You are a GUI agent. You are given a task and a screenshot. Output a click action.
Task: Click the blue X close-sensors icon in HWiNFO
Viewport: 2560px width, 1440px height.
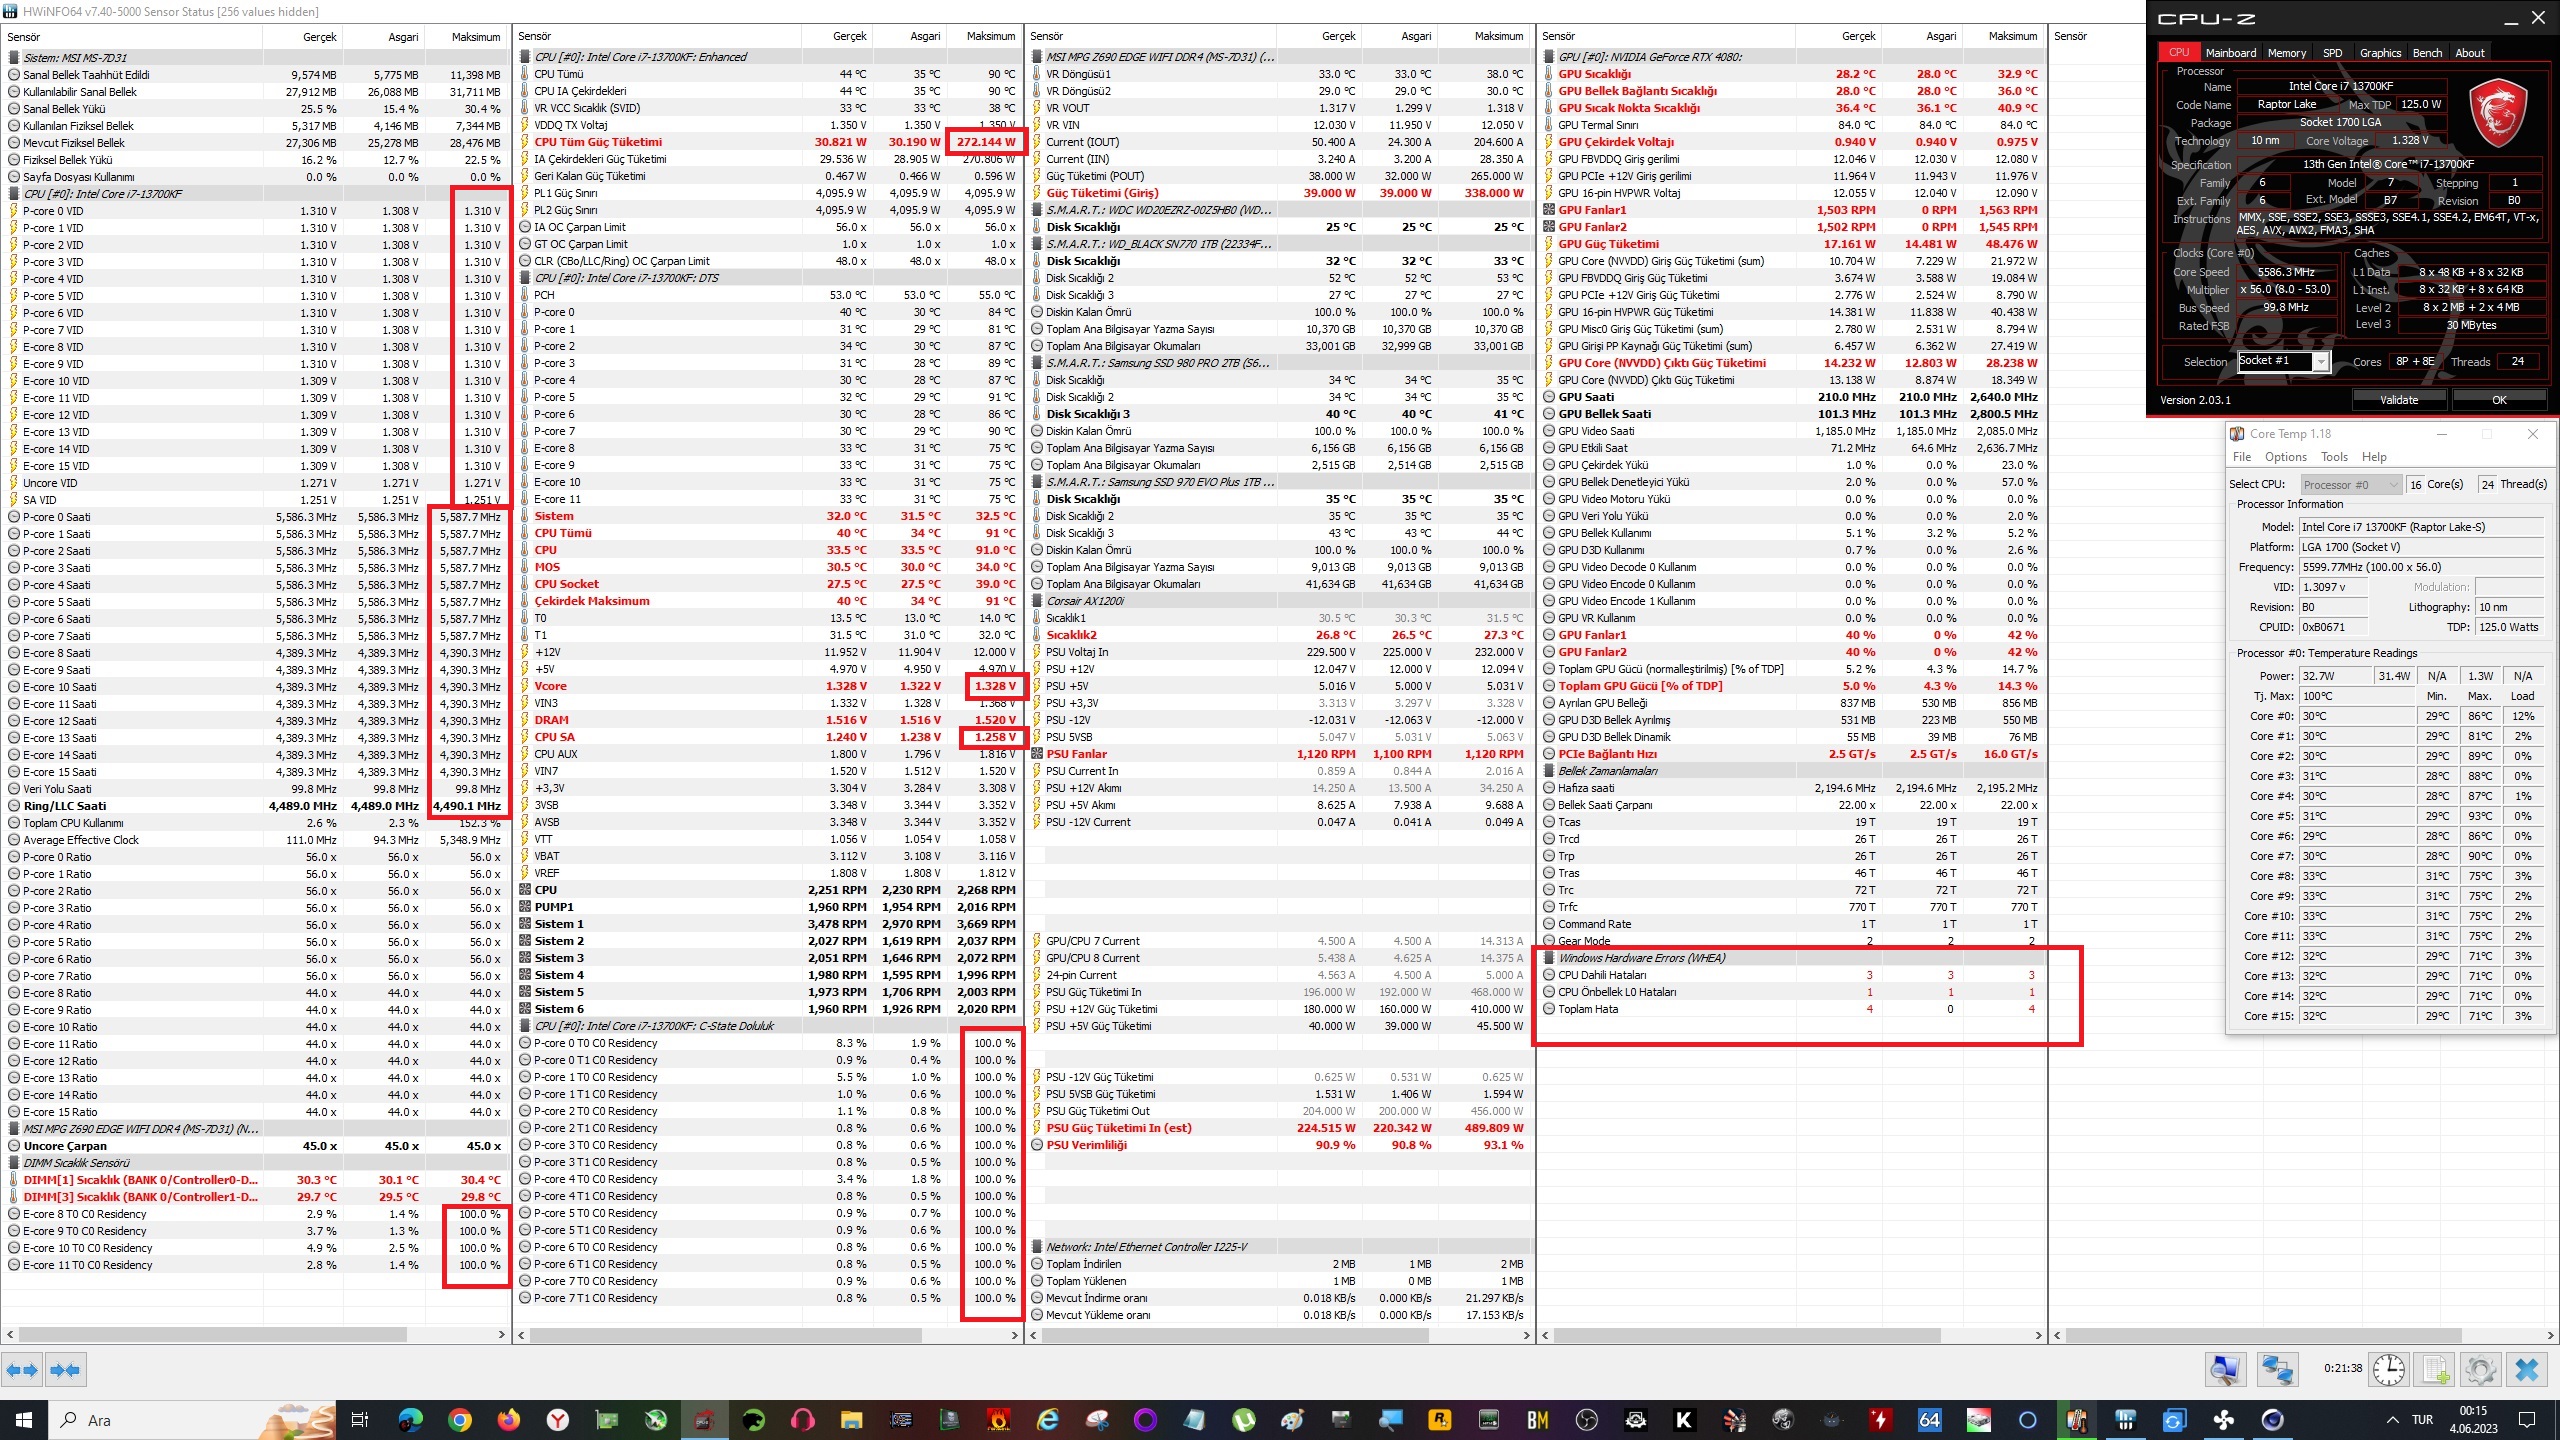click(x=2527, y=1370)
